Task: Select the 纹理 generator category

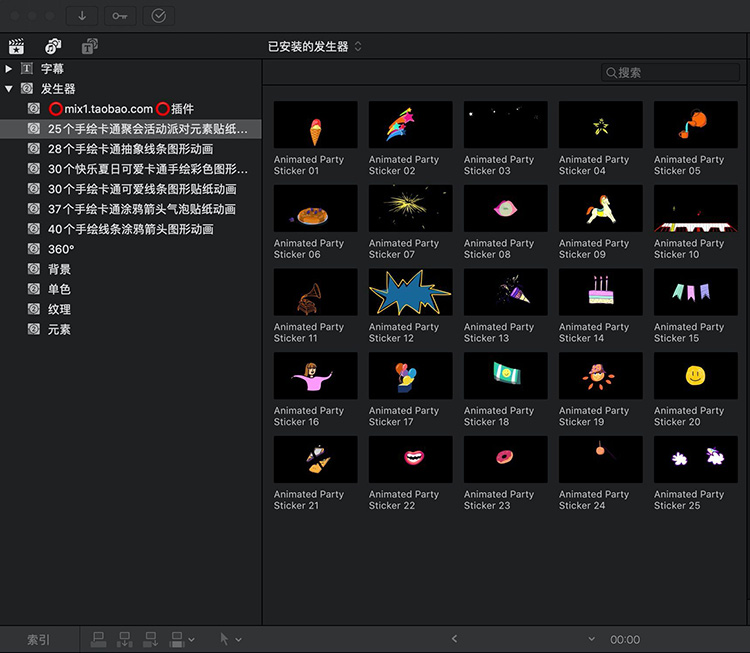Action: tap(131, 310)
